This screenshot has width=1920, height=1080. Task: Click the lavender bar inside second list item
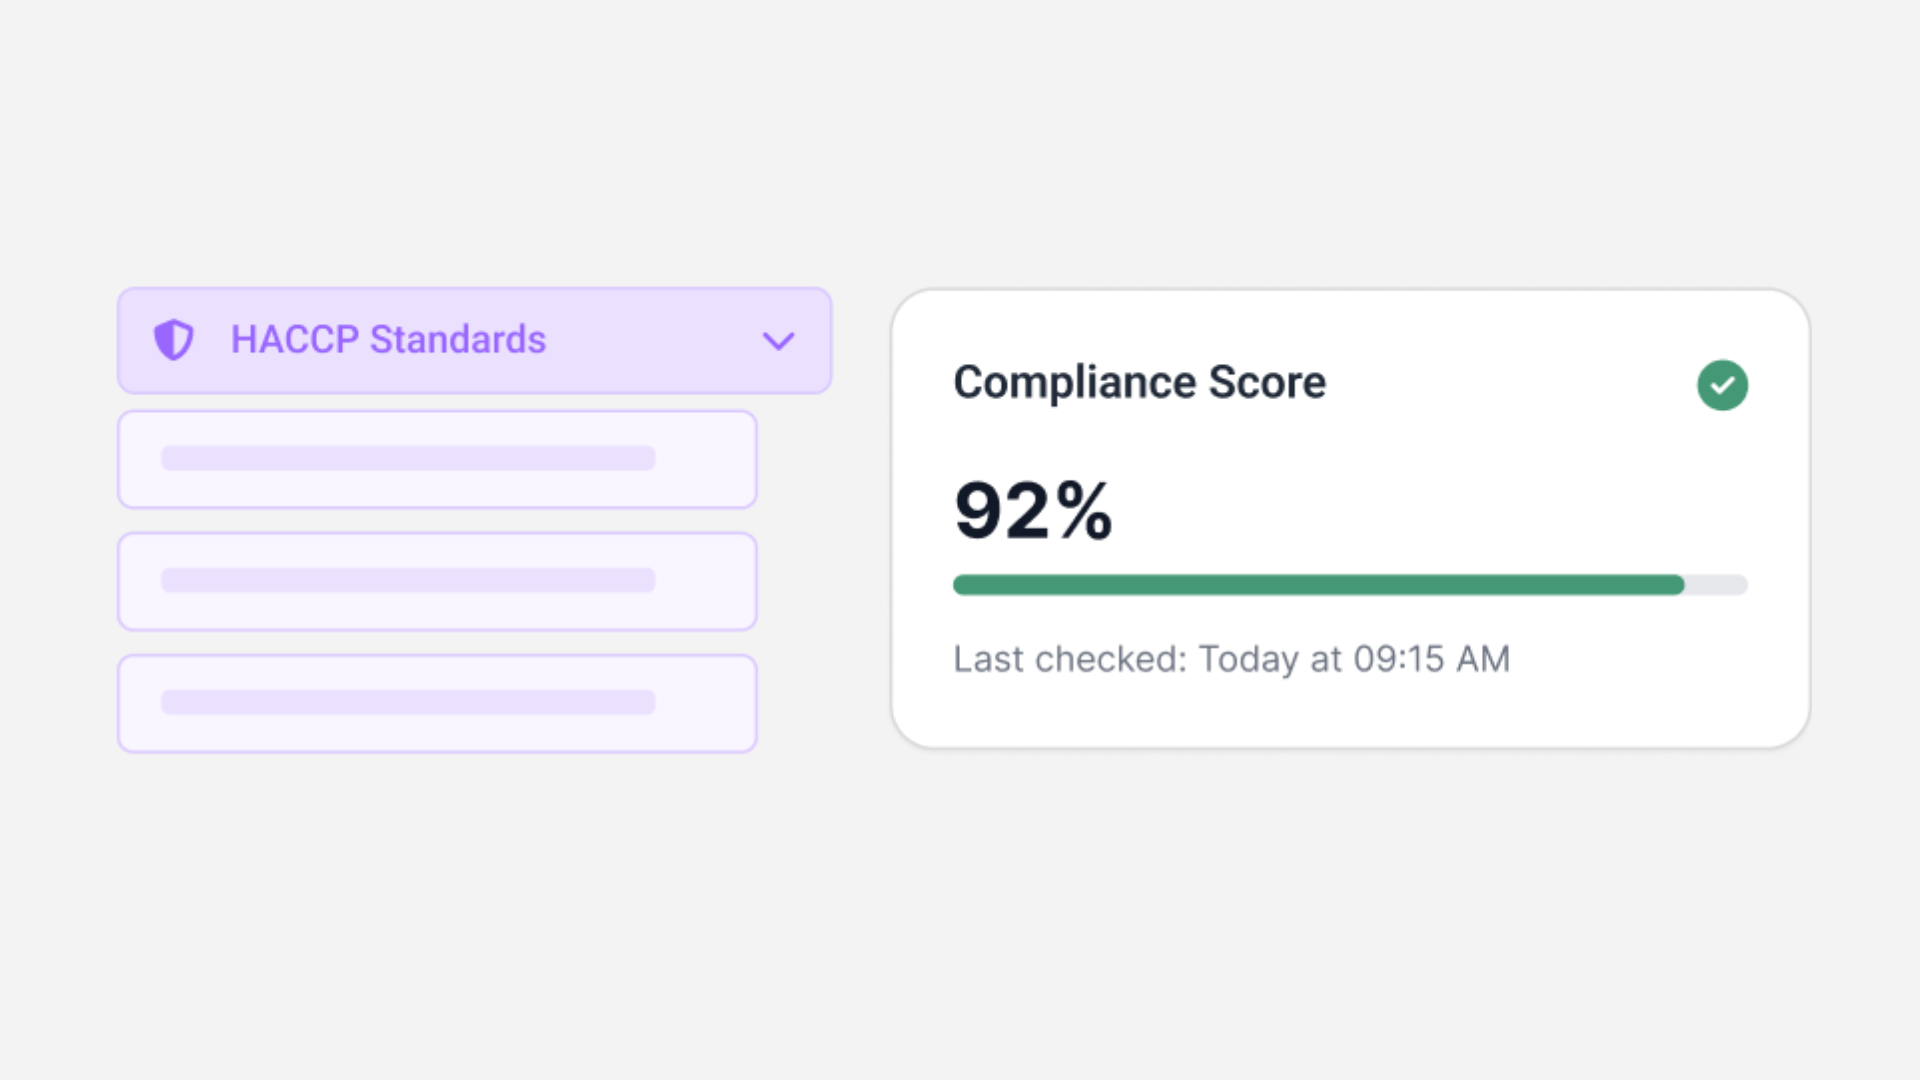click(x=408, y=580)
